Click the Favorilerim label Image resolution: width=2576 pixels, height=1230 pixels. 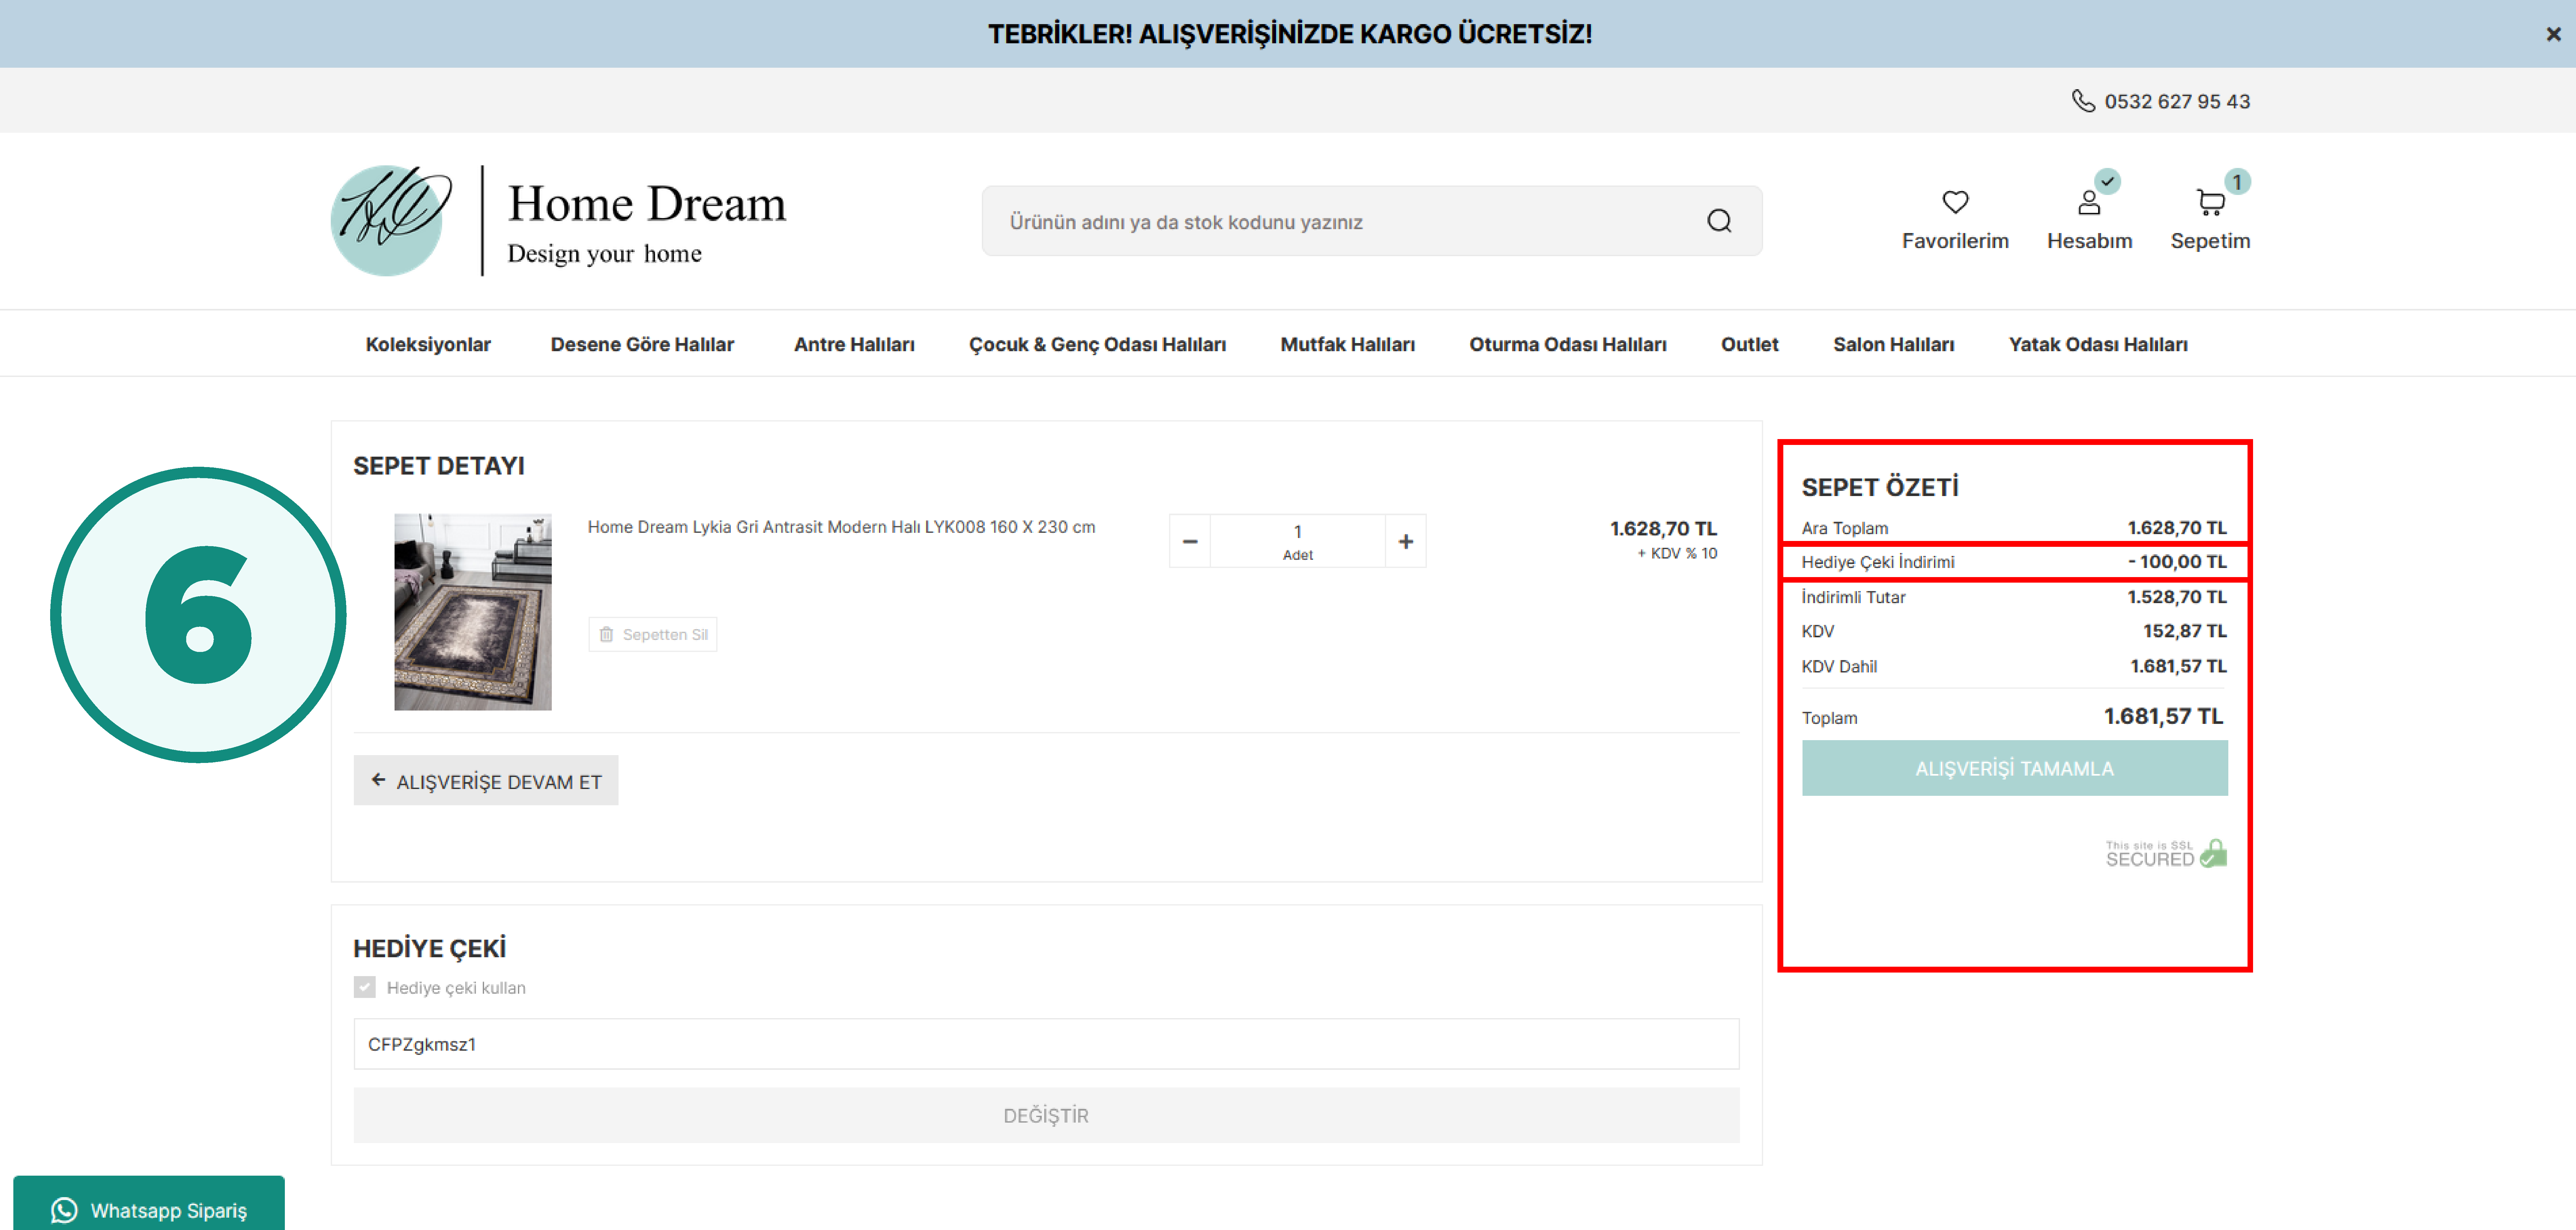1955,241
